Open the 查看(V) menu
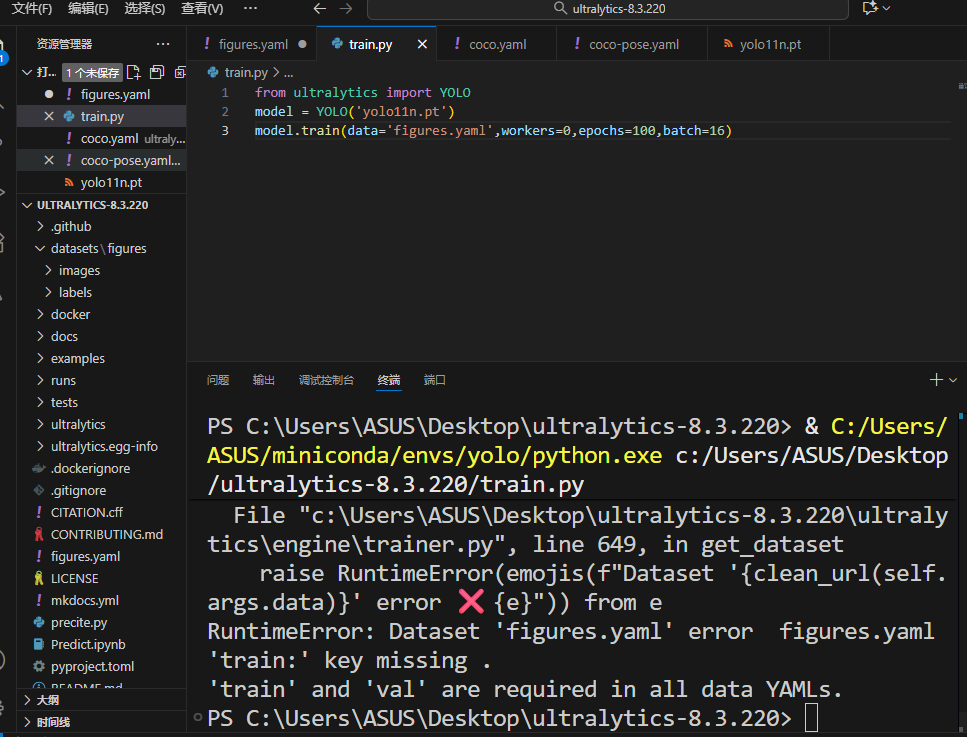This screenshot has height=737, width=967. [x=202, y=9]
